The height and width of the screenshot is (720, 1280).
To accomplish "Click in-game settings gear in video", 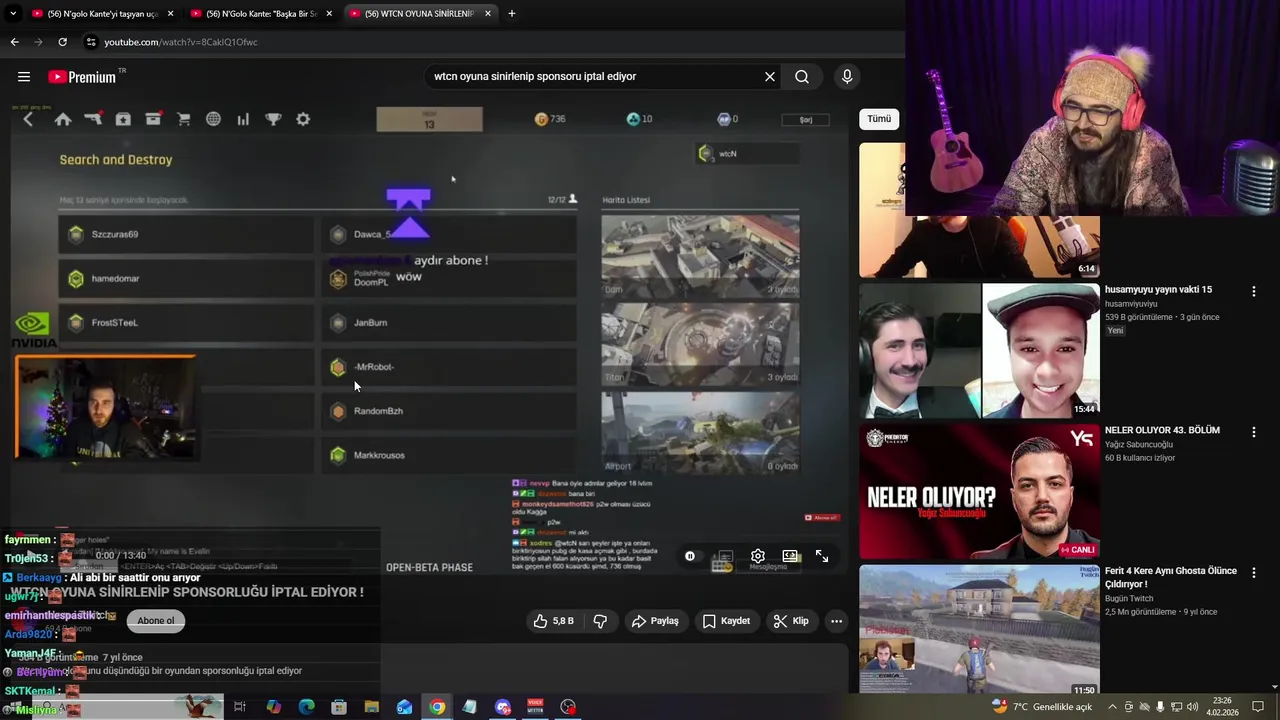I will 303,119.
